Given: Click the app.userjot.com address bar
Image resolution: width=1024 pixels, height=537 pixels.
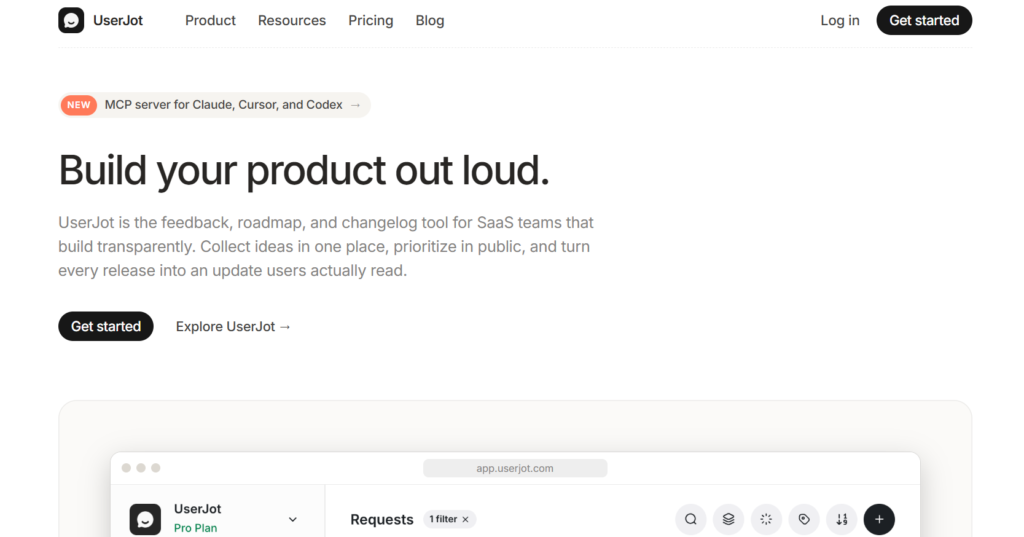Looking at the screenshot, I should (x=515, y=468).
